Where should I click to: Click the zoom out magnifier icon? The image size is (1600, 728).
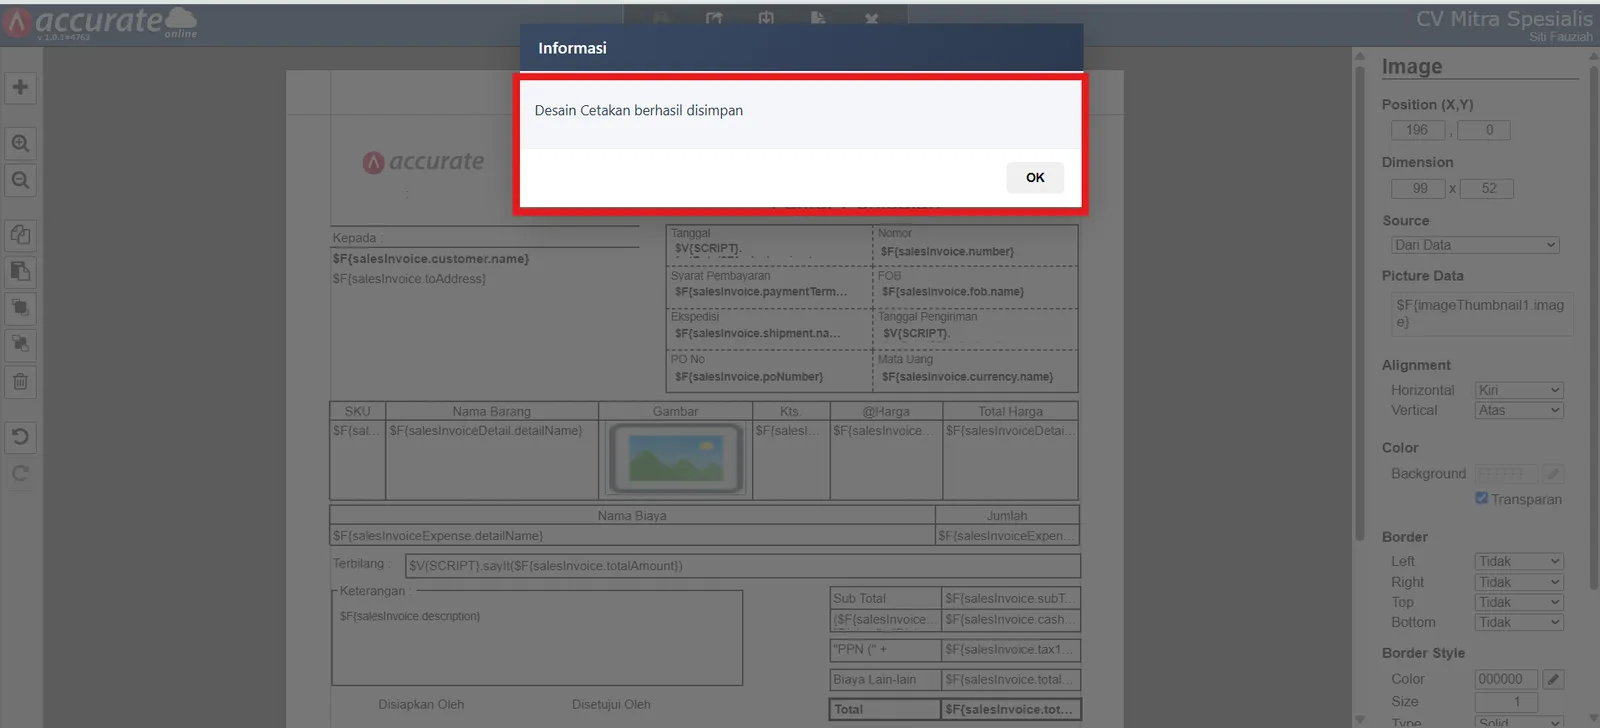point(20,180)
